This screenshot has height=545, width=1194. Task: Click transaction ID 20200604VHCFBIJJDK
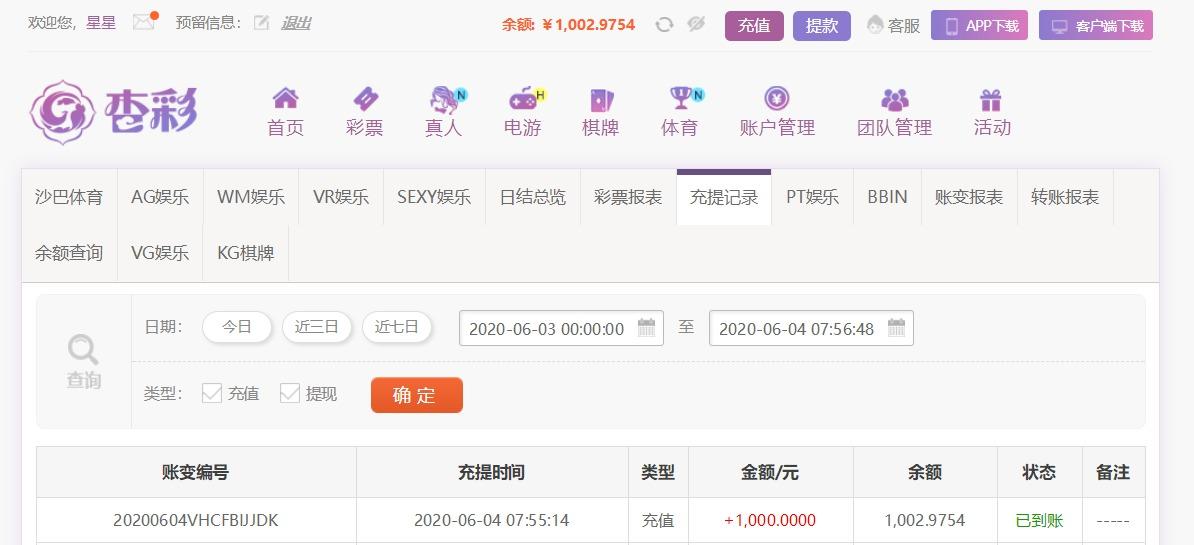tap(196, 521)
